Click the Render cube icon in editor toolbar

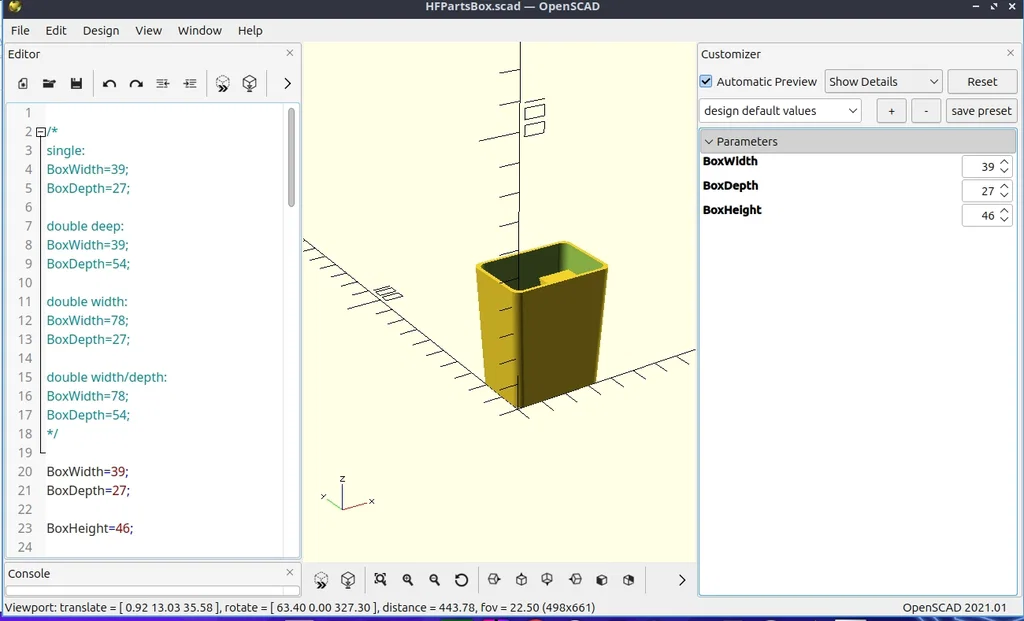(249, 84)
